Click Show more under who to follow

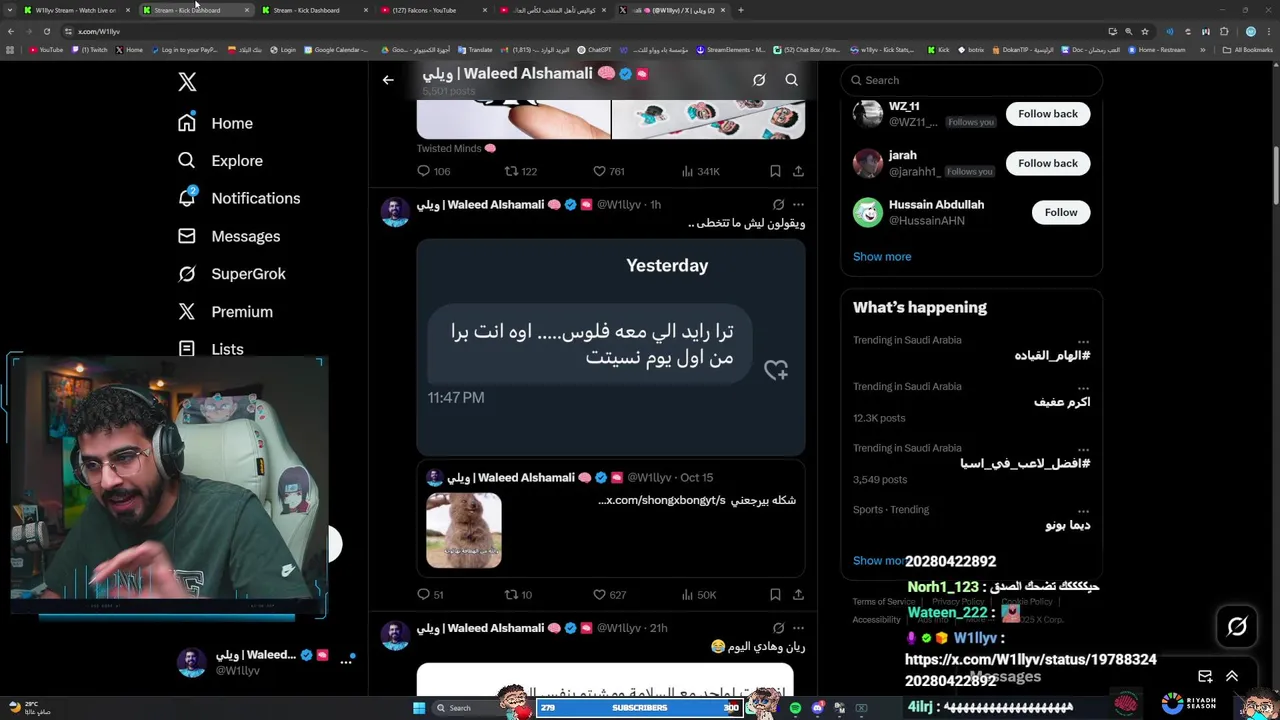point(882,257)
